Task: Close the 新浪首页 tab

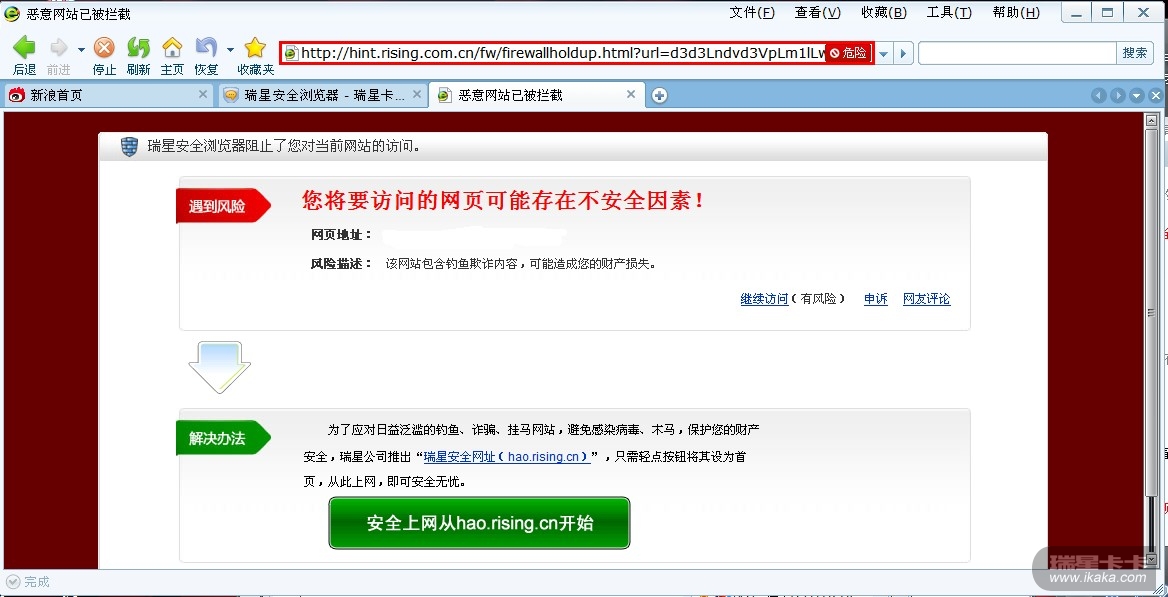Action: pyautogui.click(x=203, y=95)
